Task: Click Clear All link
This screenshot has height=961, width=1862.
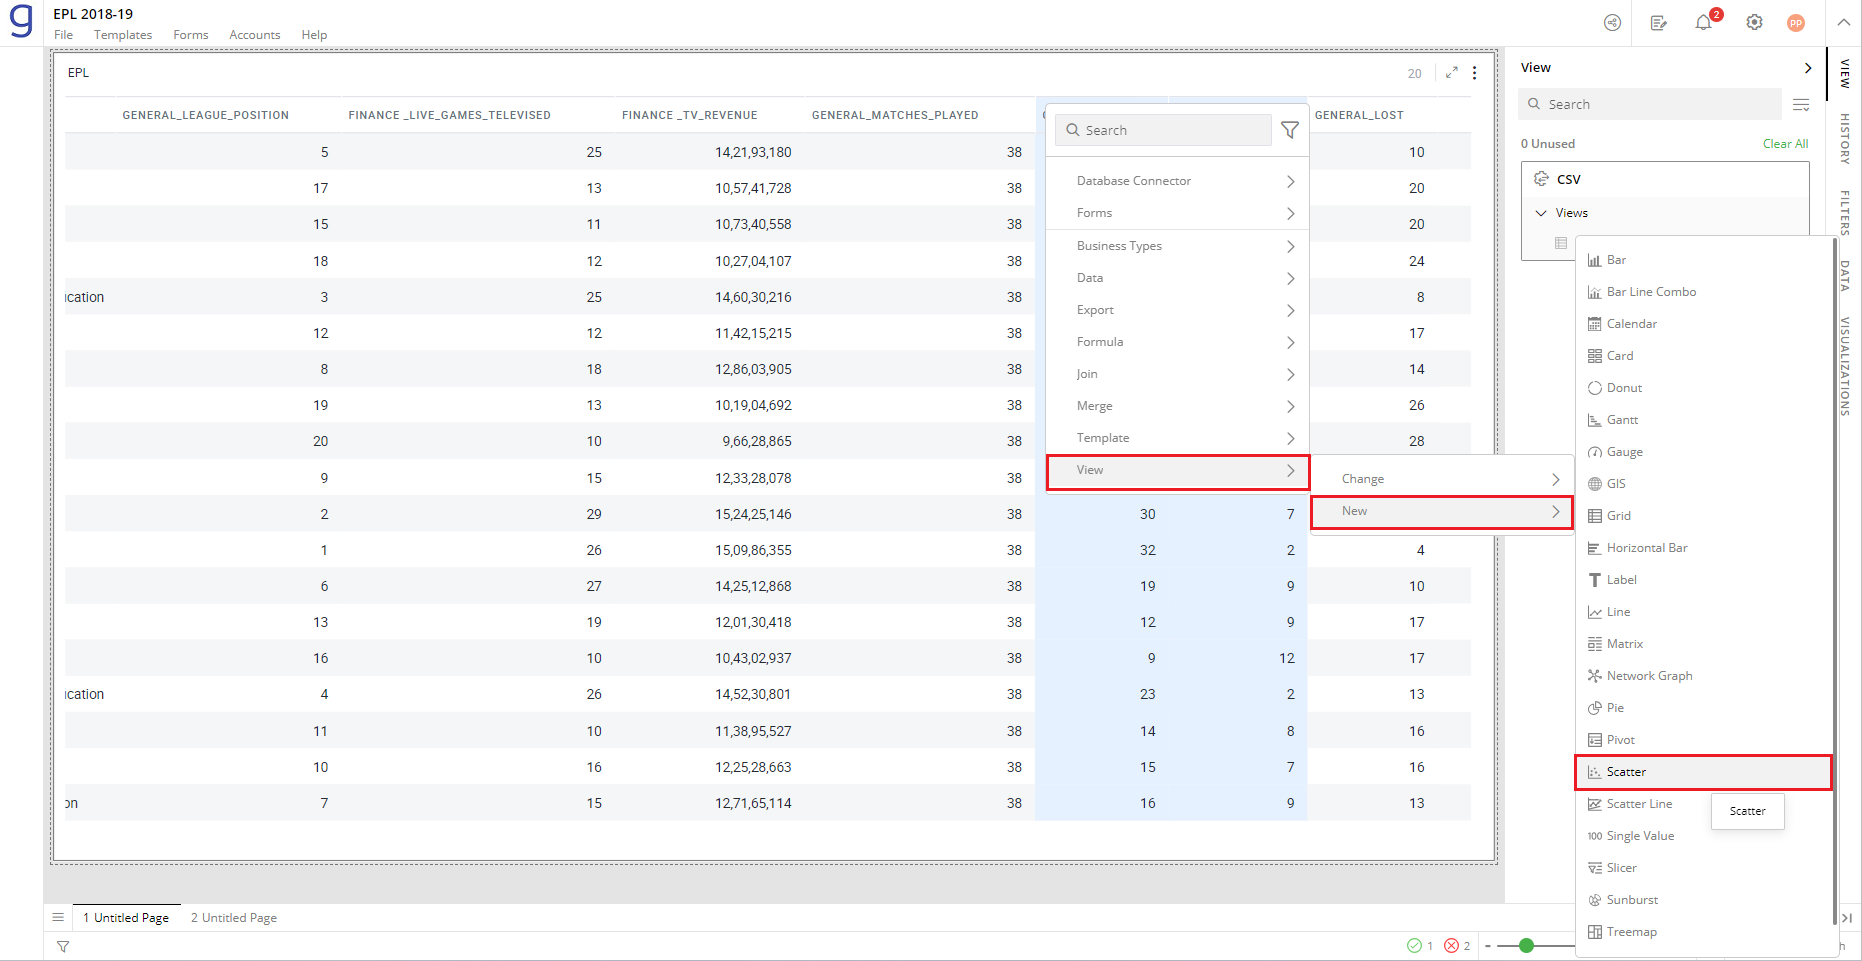Action: pyautogui.click(x=1785, y=144)
